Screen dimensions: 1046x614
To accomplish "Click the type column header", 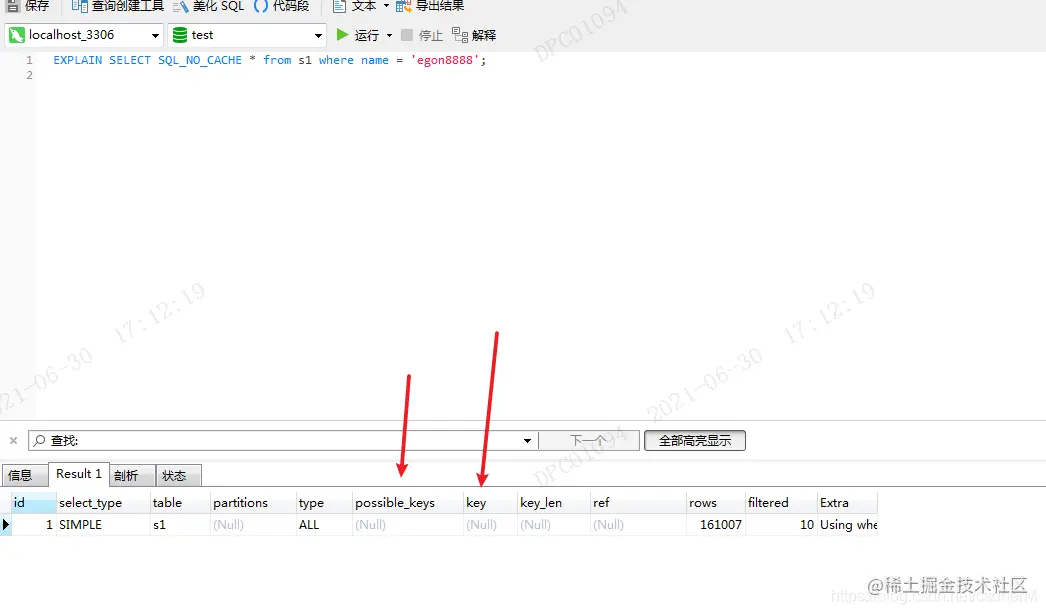I will [x=324, y=503].
